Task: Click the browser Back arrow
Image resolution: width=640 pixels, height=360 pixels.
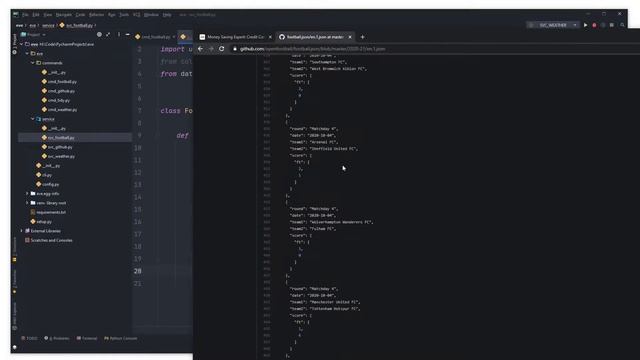Action: [x=200, y=49]
